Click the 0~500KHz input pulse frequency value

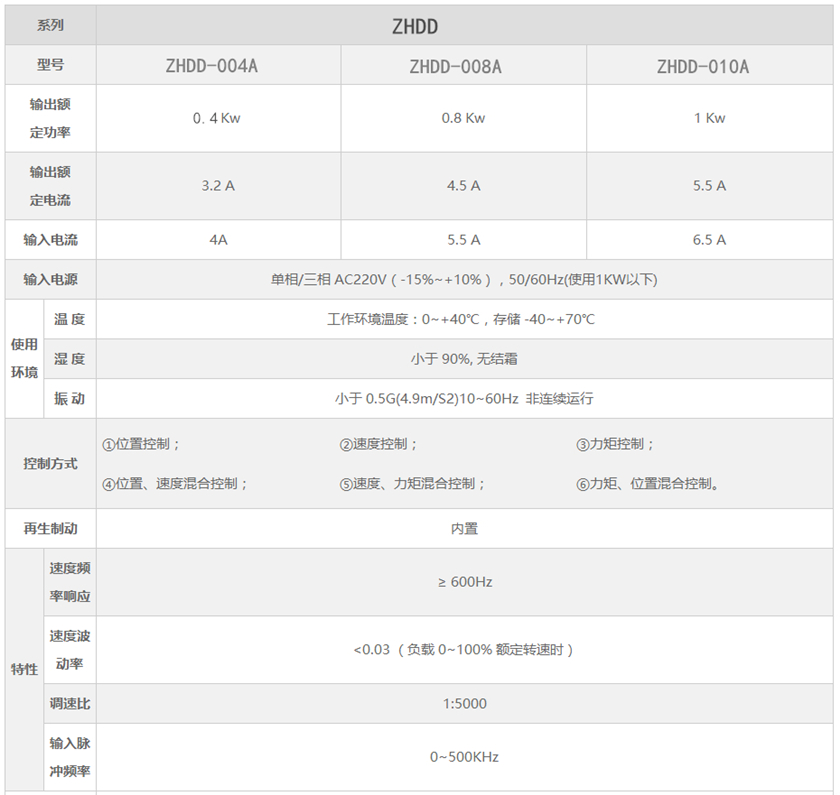click(464, 757)
